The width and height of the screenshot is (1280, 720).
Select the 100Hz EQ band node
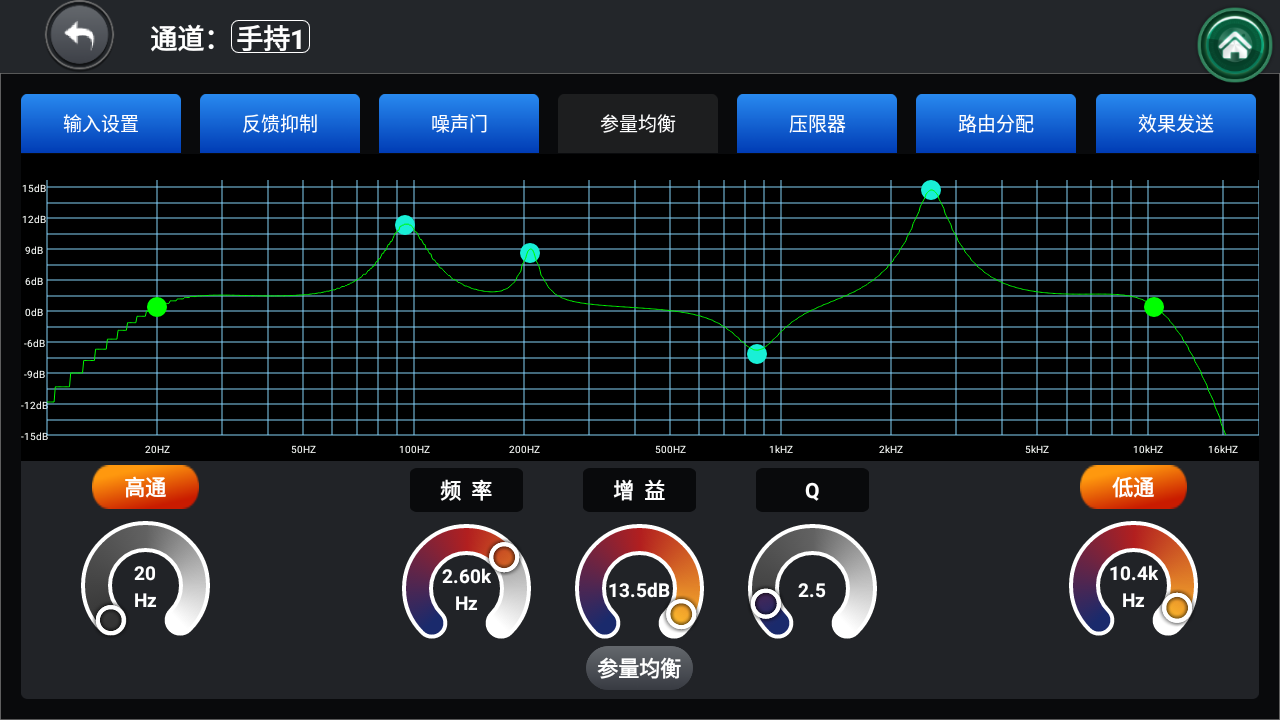[x=404, y=225]
